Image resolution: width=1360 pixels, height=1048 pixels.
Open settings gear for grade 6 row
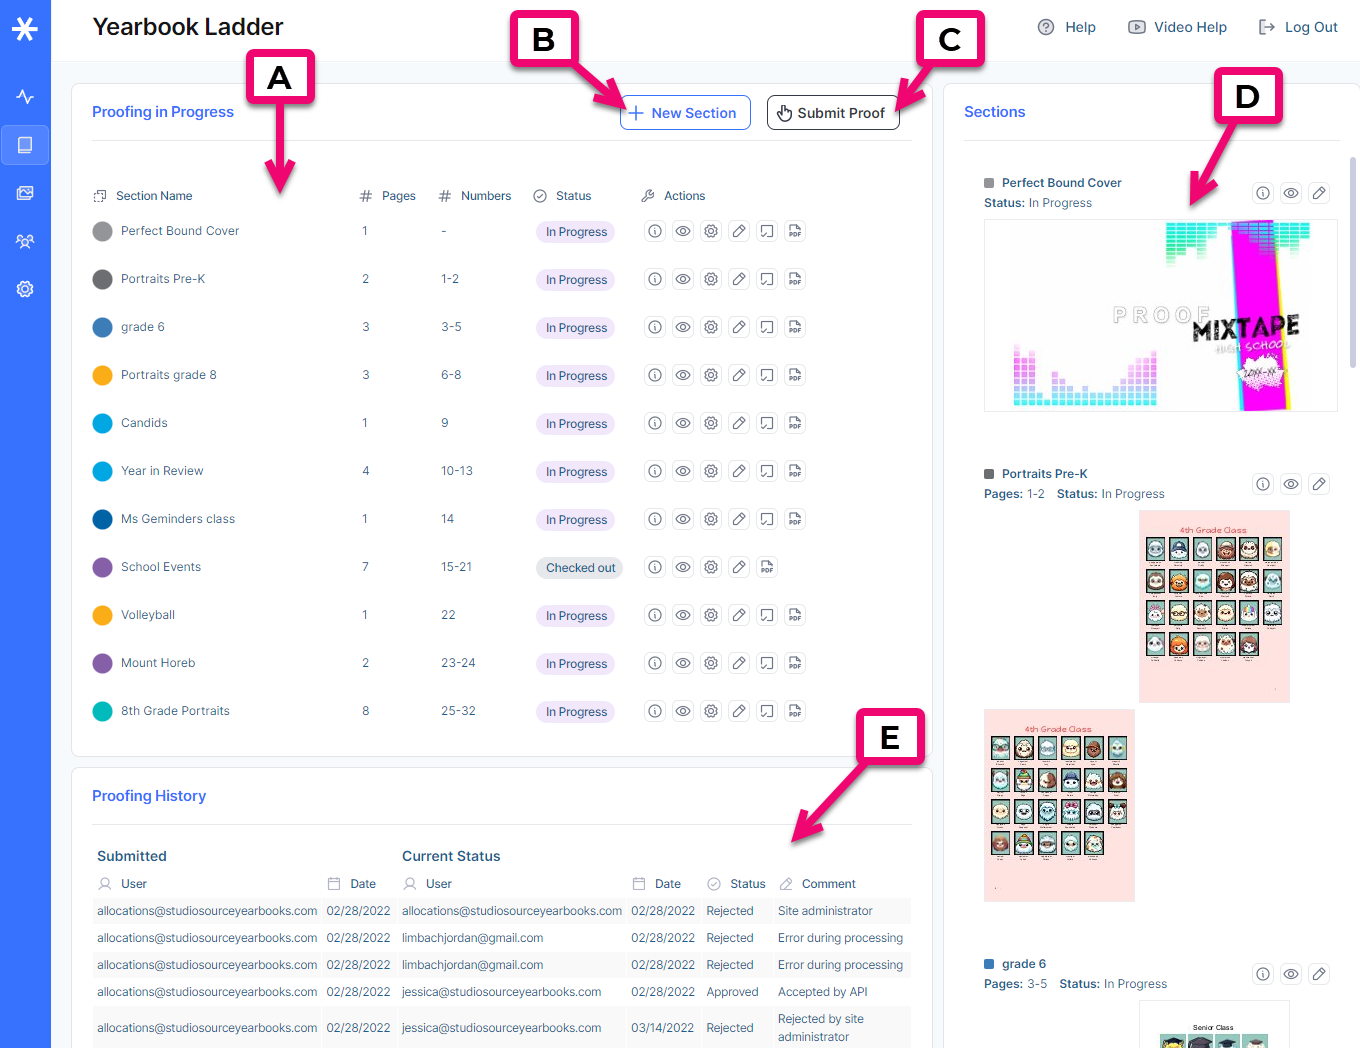(x=711, y=327)
